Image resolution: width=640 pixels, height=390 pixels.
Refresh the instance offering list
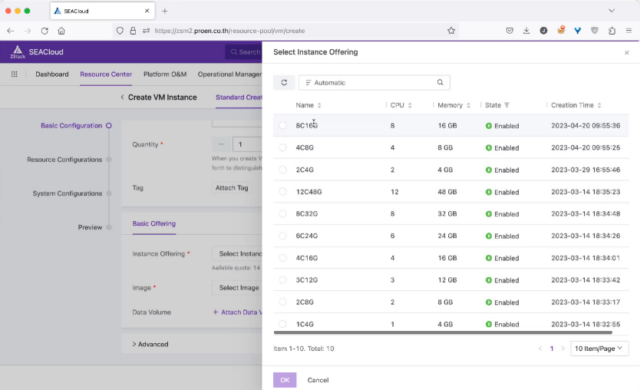pos(284,82)
